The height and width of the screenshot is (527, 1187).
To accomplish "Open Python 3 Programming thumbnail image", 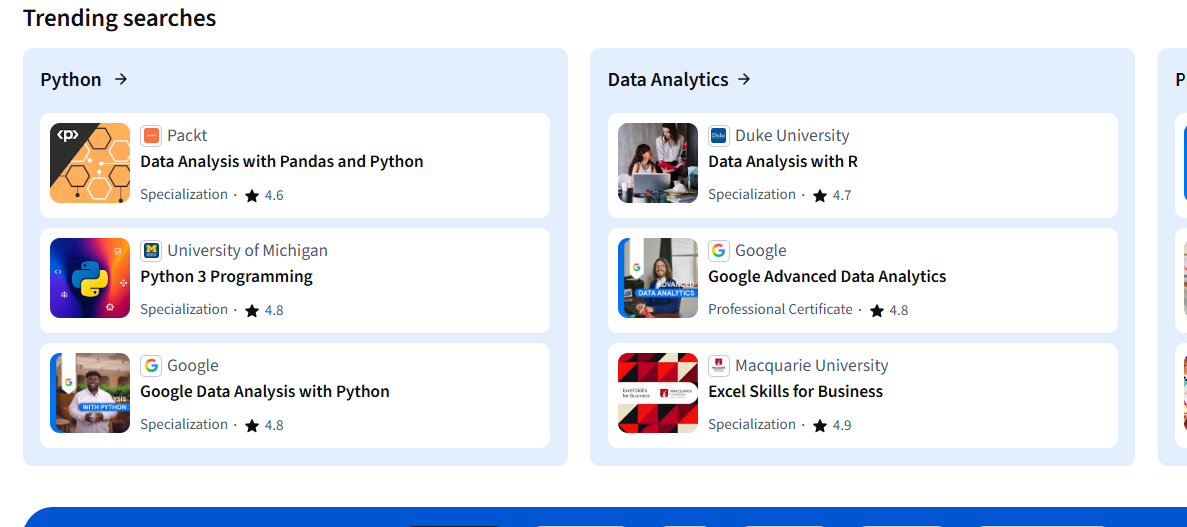I will click(90, 278).
